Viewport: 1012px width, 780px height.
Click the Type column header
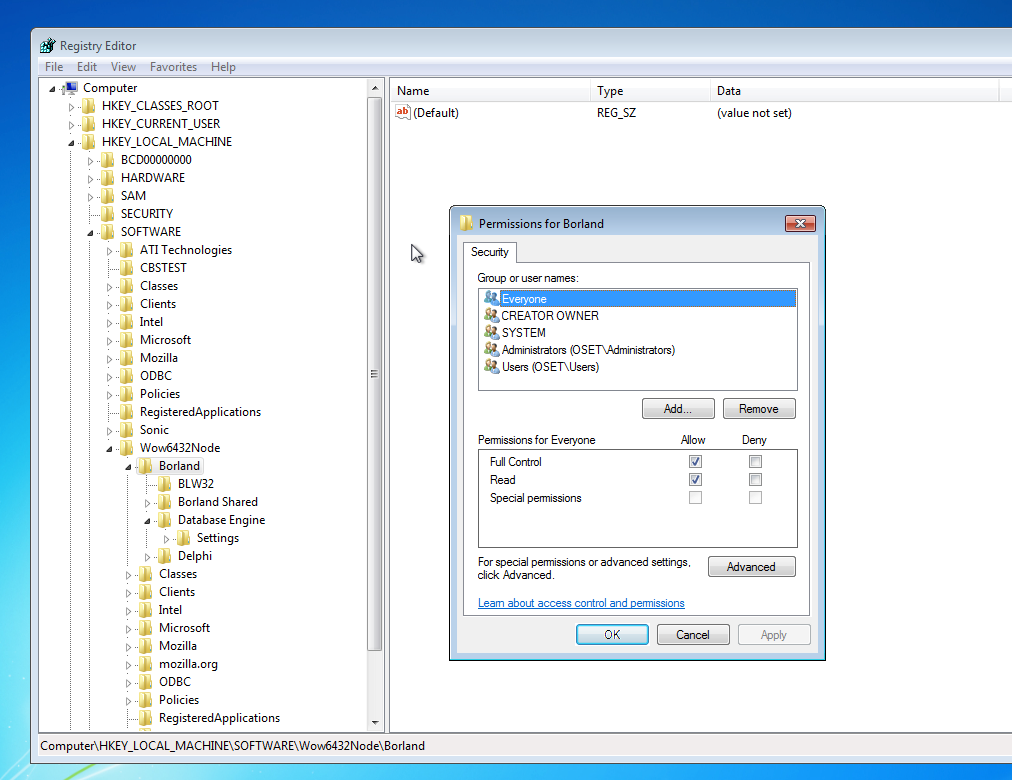650,91
